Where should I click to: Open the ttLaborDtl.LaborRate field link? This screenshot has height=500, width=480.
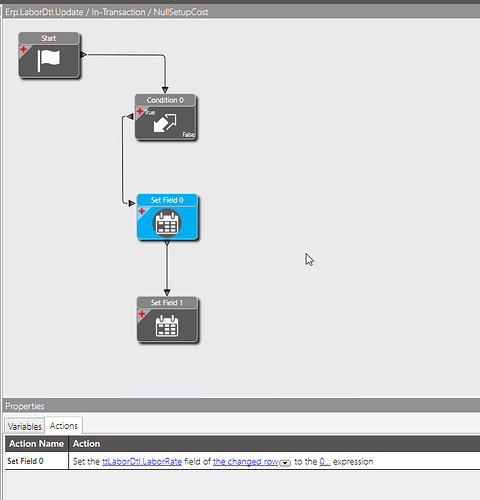point(142,462)
